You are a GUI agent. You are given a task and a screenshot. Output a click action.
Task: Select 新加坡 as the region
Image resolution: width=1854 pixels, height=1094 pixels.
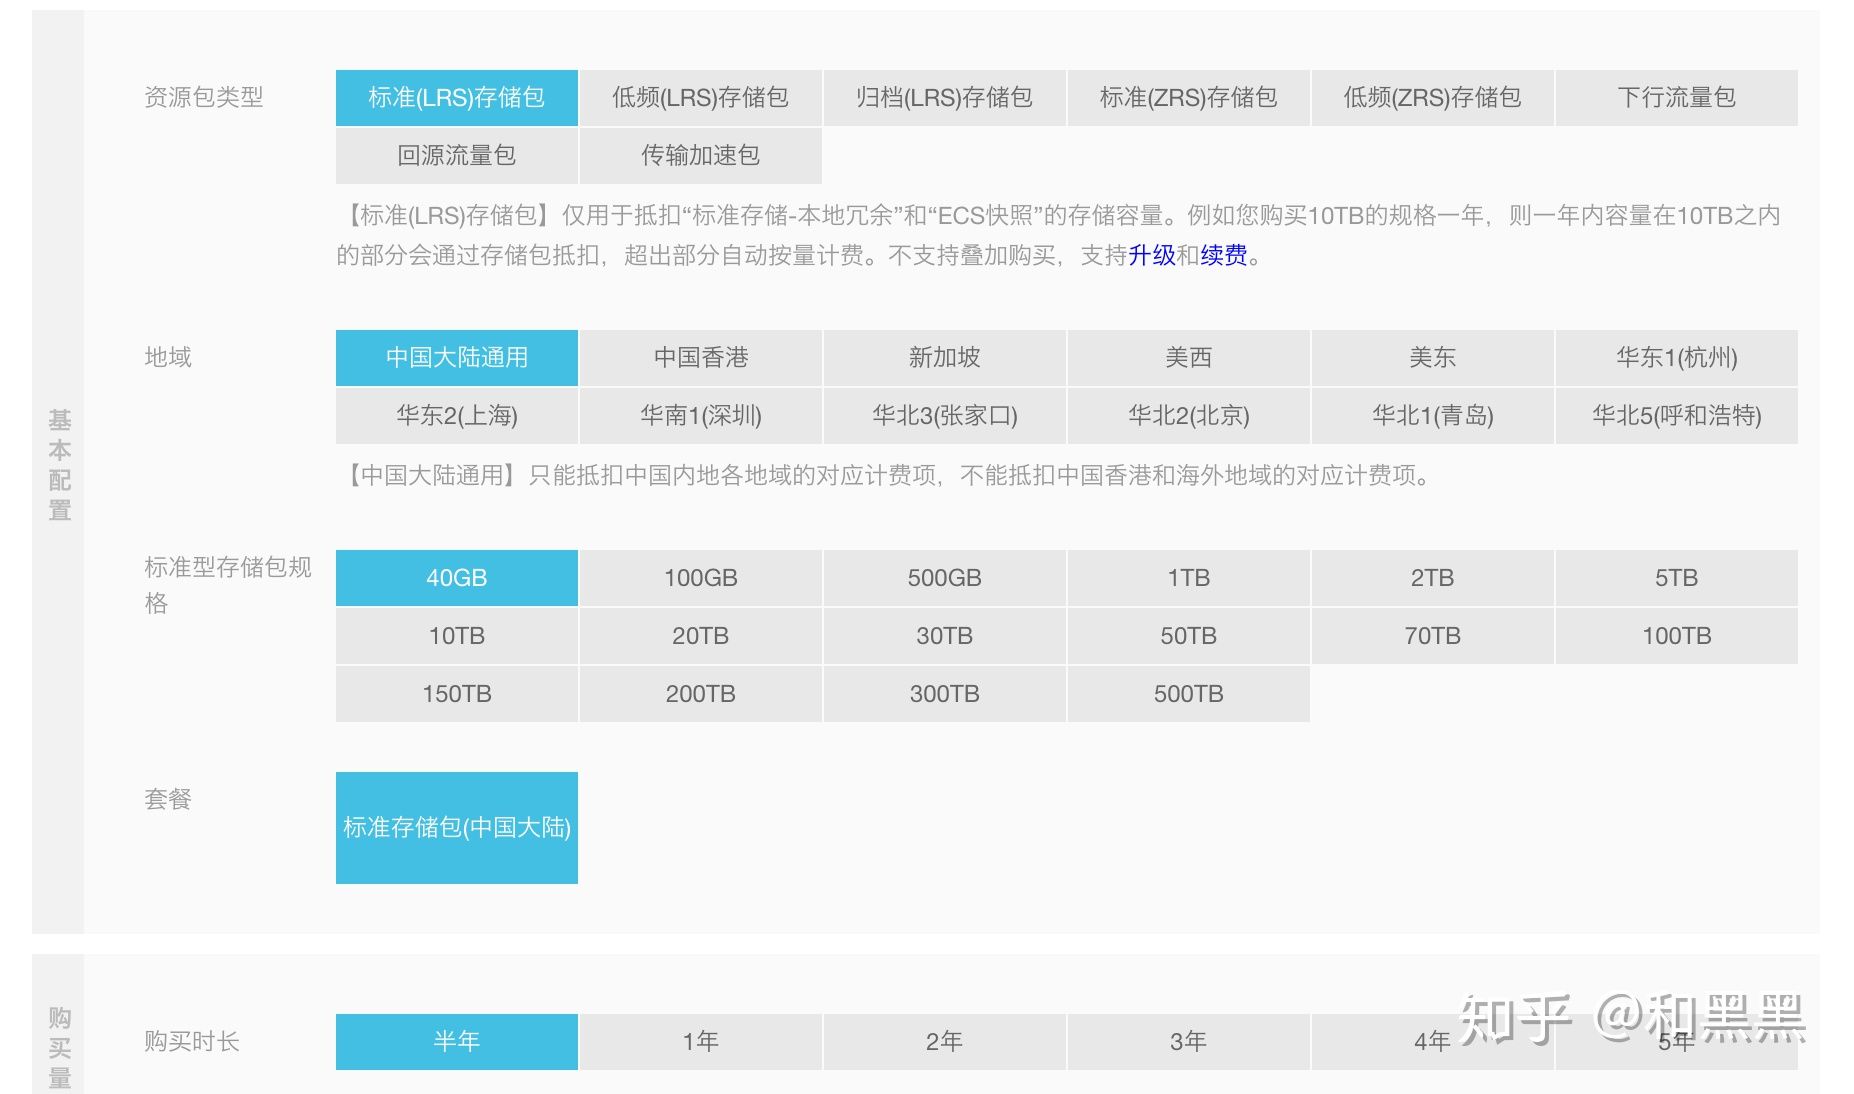click(x=944, y=358)
